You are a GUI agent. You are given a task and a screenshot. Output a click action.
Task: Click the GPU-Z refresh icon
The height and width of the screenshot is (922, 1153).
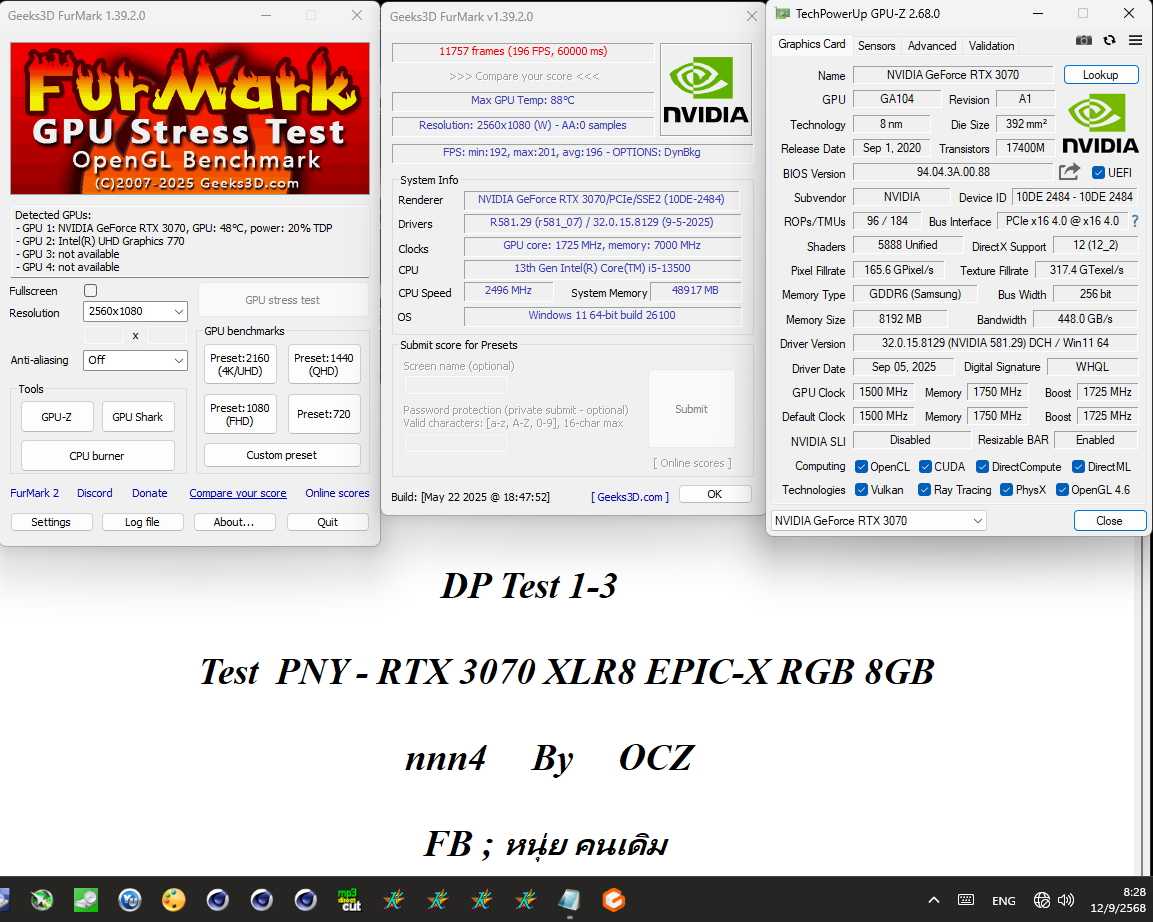[x=1109, y=40]
